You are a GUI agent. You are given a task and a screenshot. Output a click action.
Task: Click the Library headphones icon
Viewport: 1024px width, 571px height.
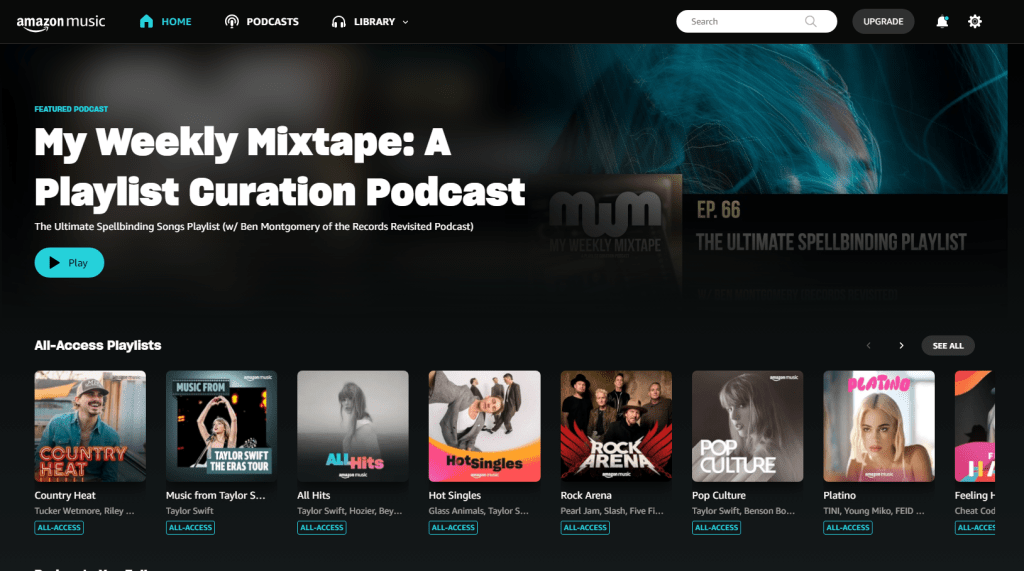tap(339, 21)
